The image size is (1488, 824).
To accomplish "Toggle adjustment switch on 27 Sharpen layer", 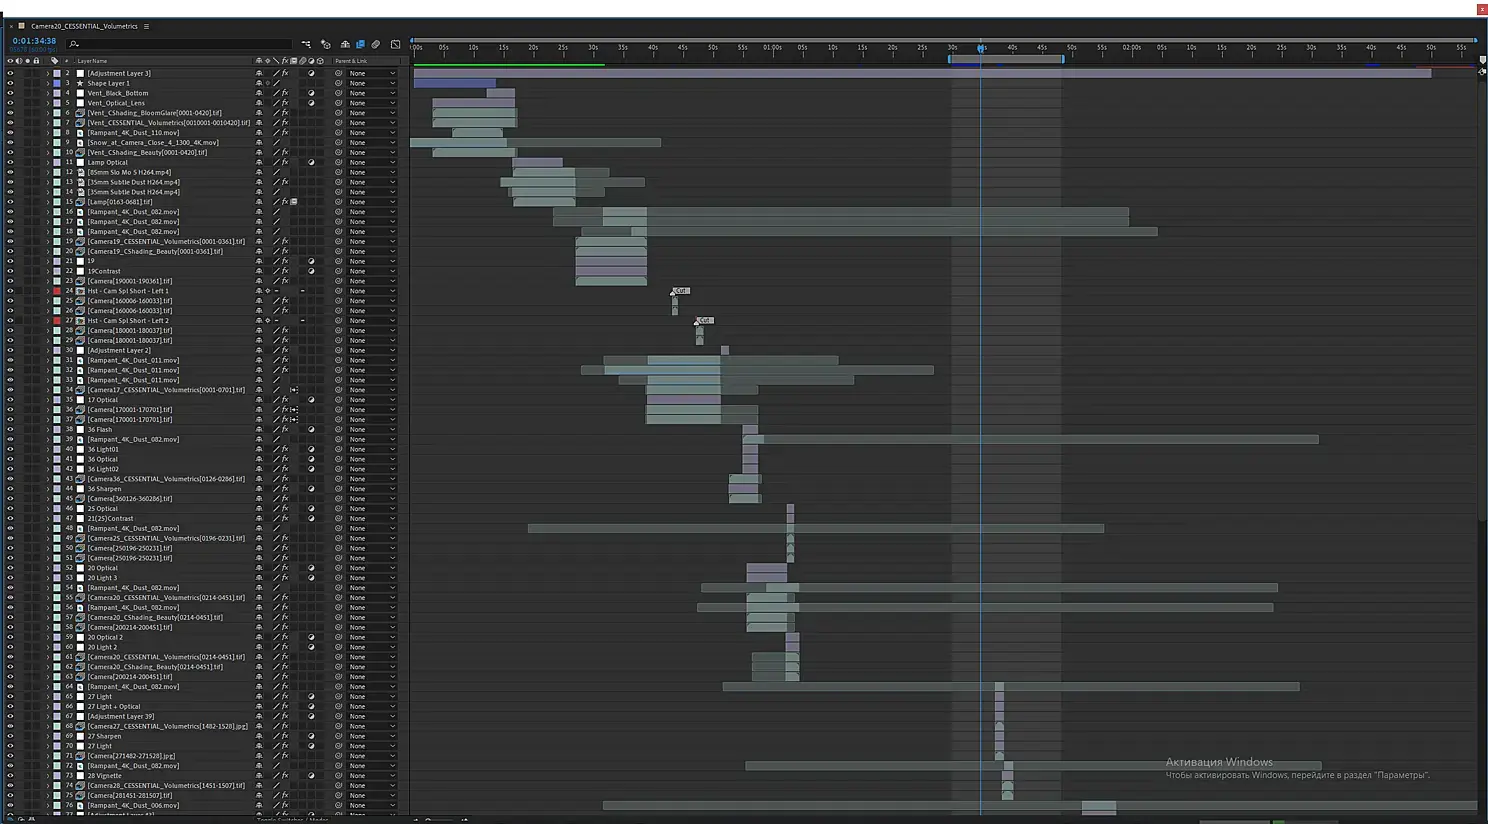I will coord(311,736).
